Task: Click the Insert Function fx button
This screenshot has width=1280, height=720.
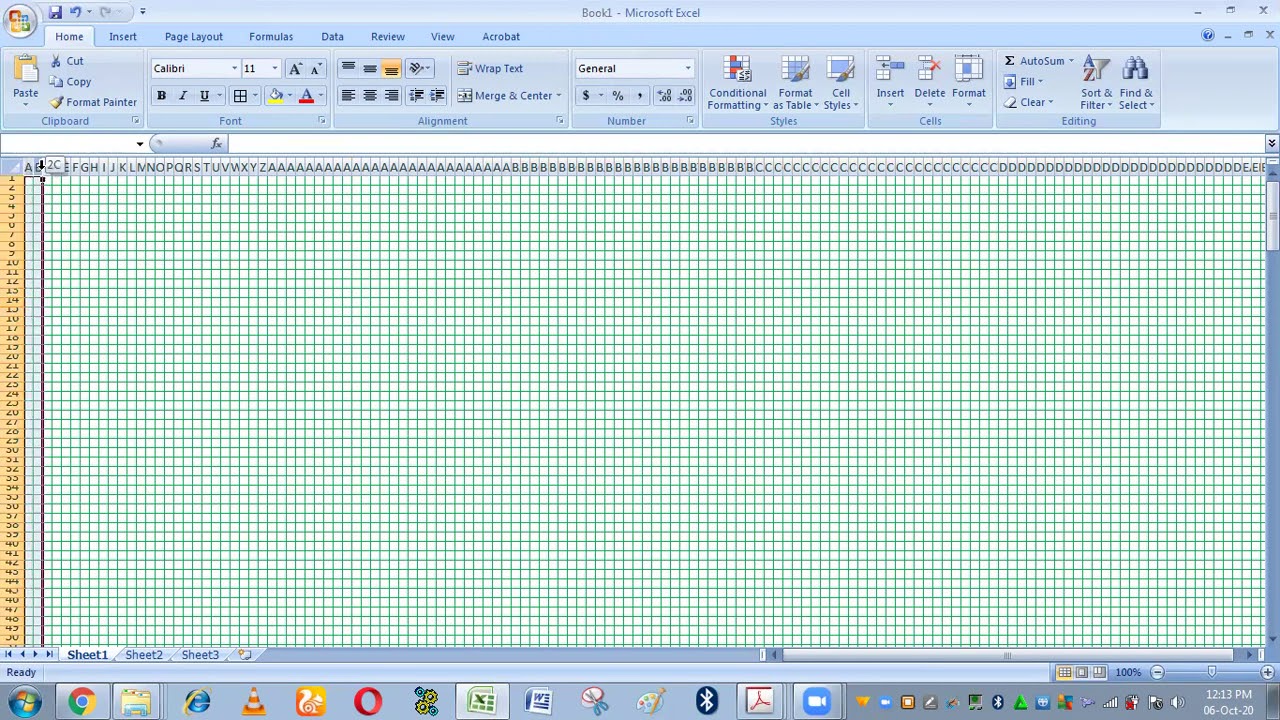Action: tap(216, 144)
